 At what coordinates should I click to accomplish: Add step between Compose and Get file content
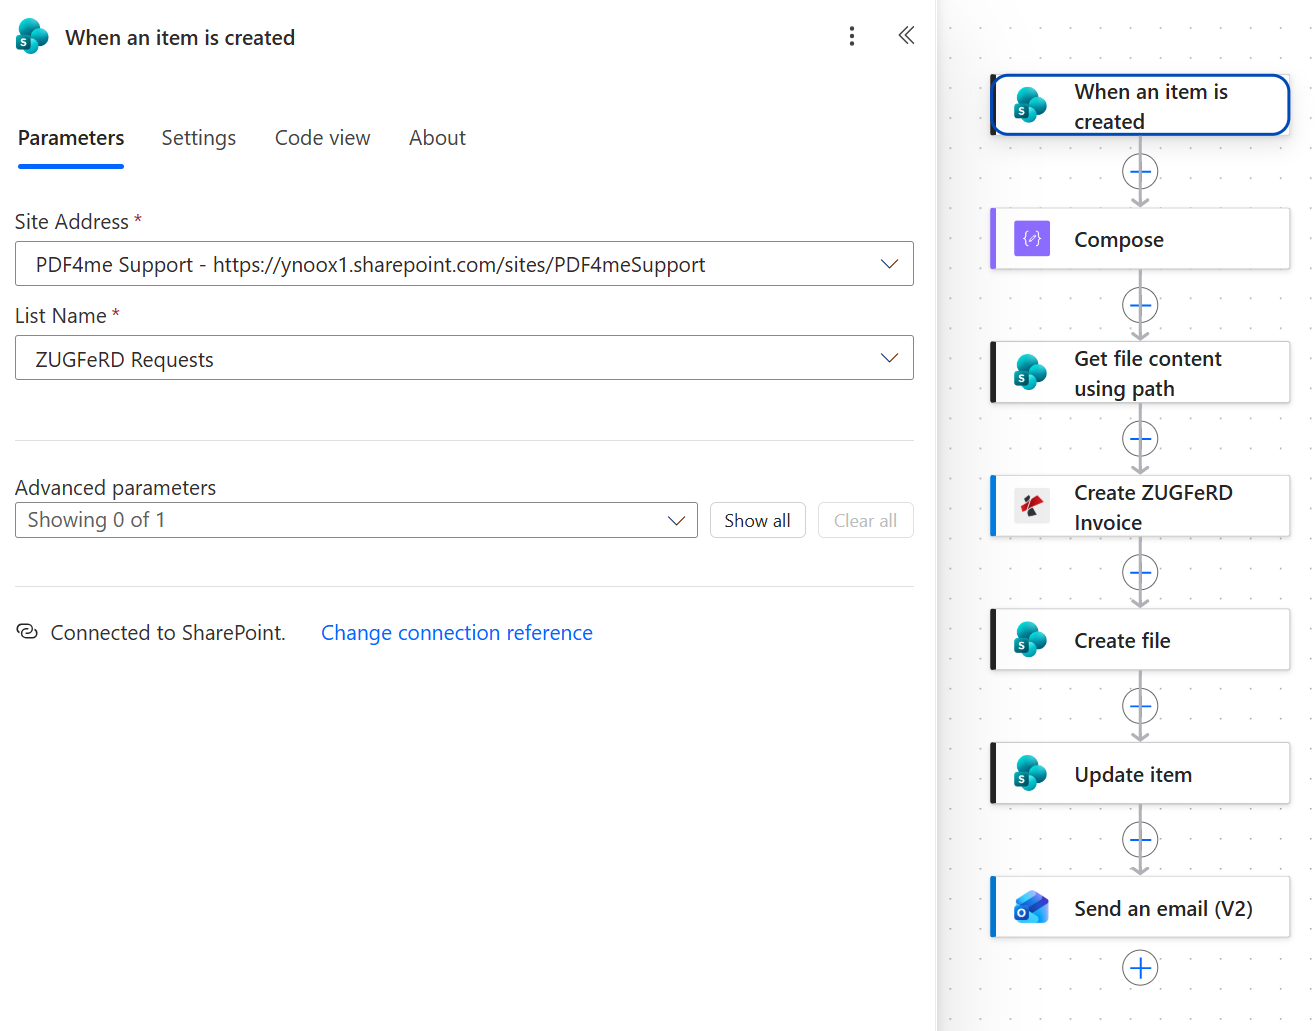1140,305
